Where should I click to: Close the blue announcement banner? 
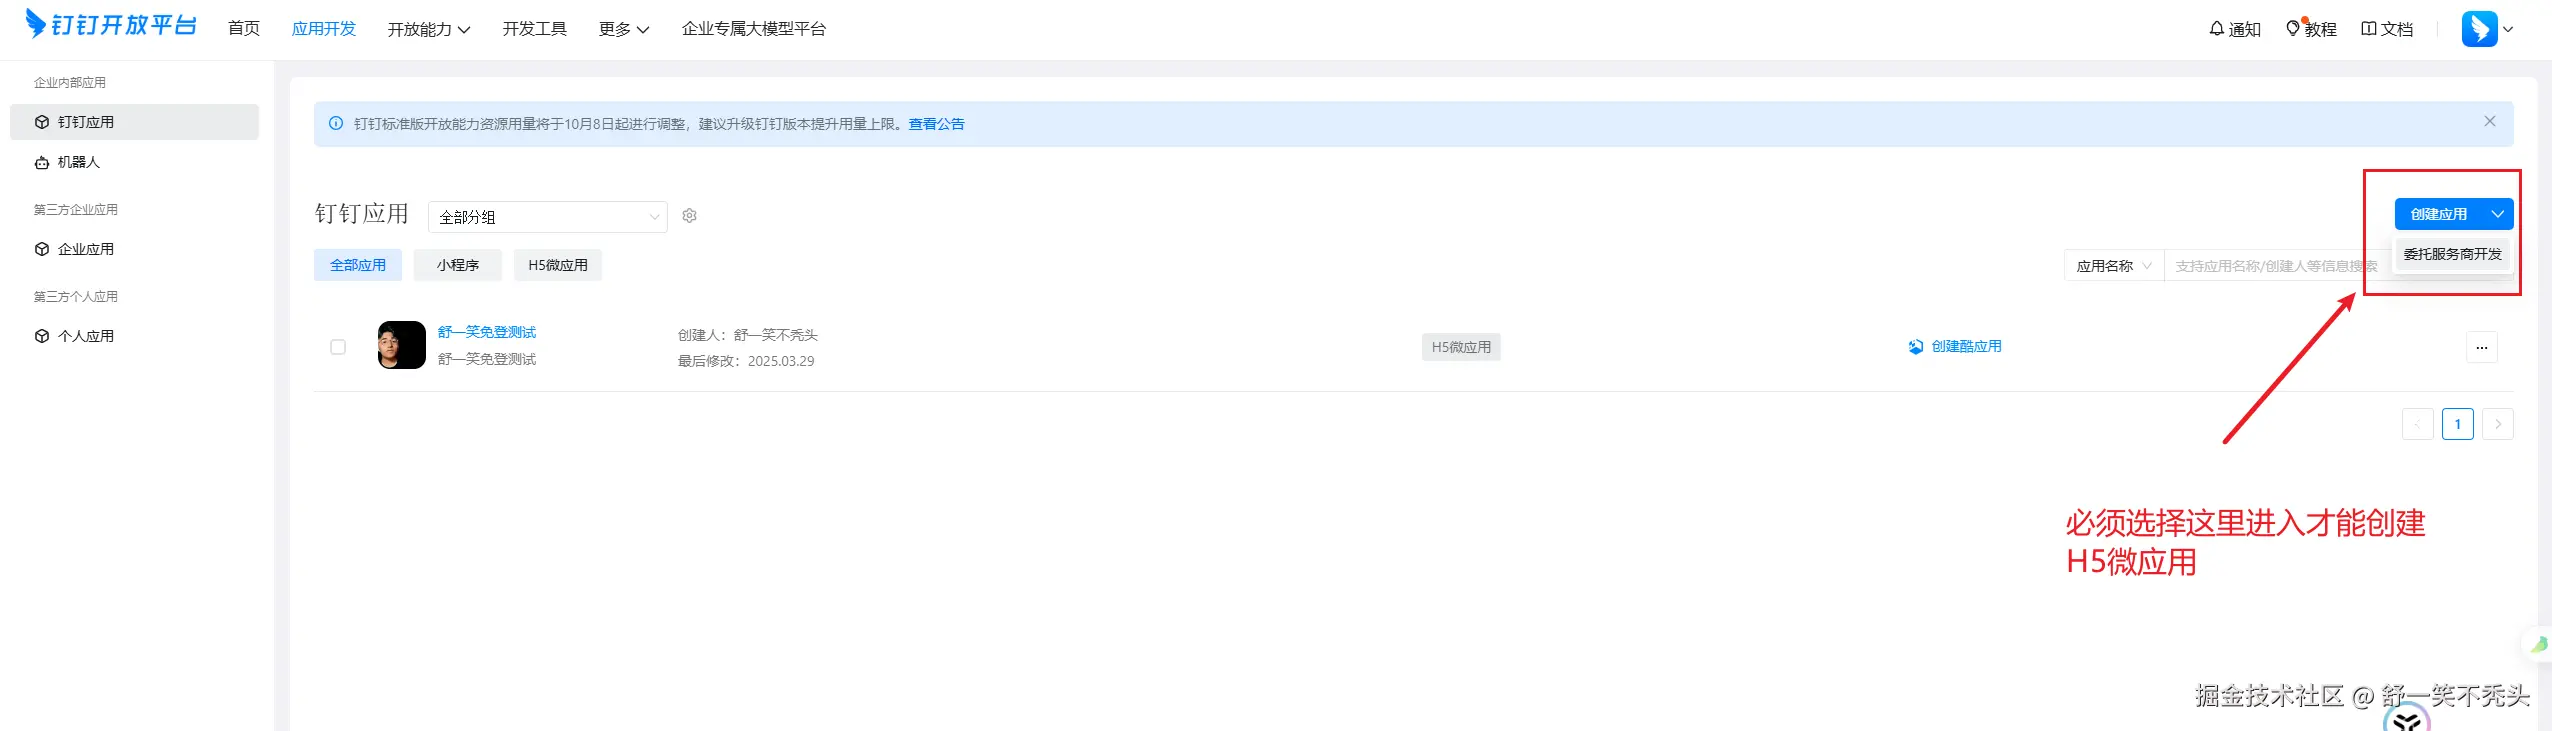coord(2489,122)
